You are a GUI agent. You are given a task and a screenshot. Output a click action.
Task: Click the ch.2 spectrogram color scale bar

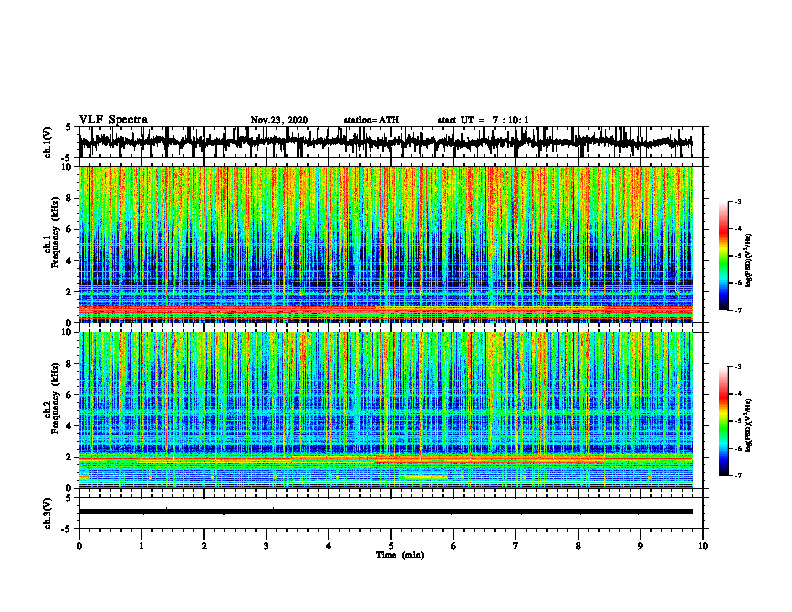[x=723, y=421]
